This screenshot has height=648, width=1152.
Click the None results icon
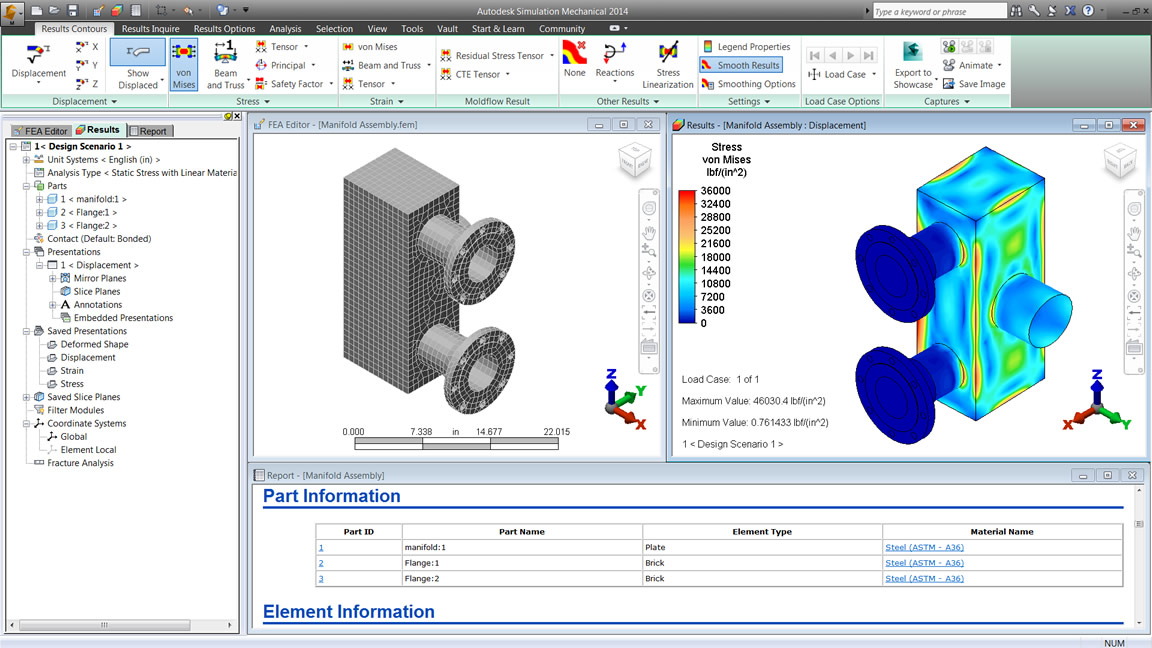pos(574,60)
